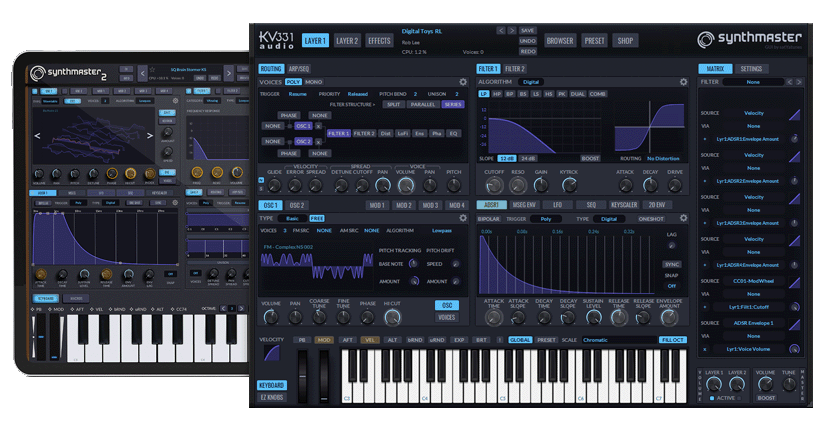Toggle envelope BIPOLAR mode
Image resolution: width=828 pixels, height=426 pixels.
click(489, 219)
